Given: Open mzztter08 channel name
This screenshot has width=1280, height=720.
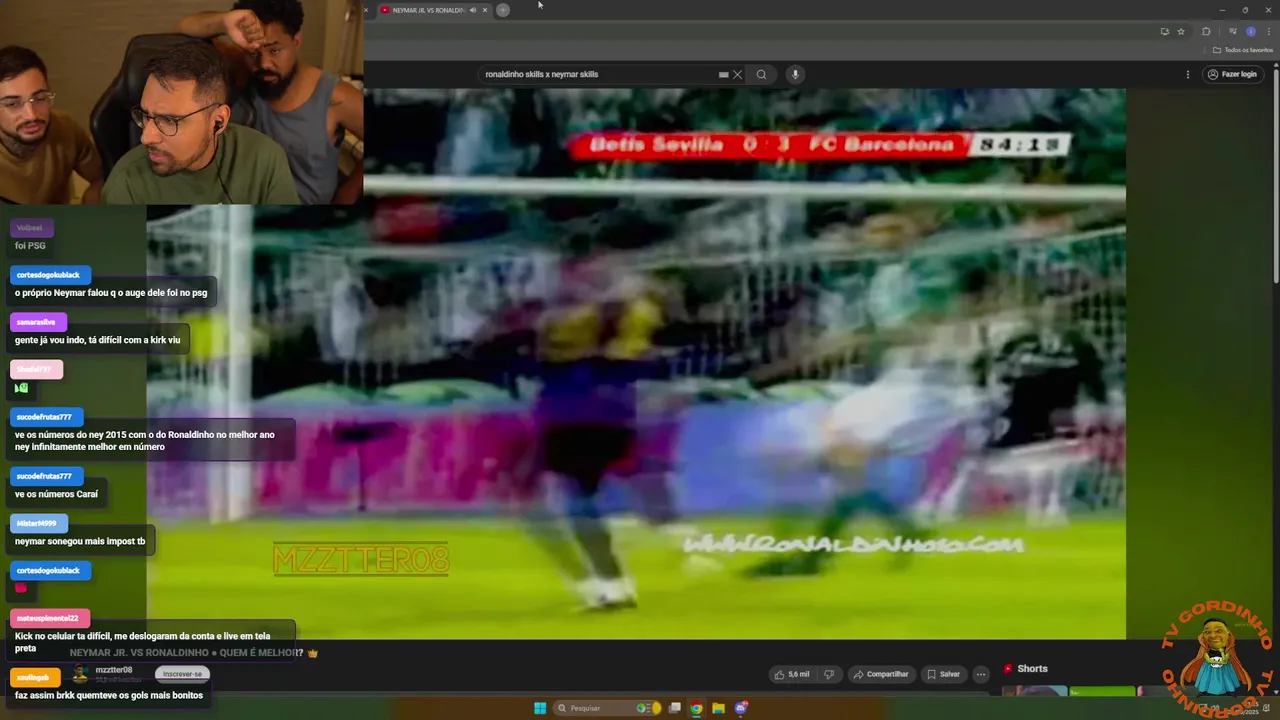Looking at the screenshot, I should coord(114,670).
